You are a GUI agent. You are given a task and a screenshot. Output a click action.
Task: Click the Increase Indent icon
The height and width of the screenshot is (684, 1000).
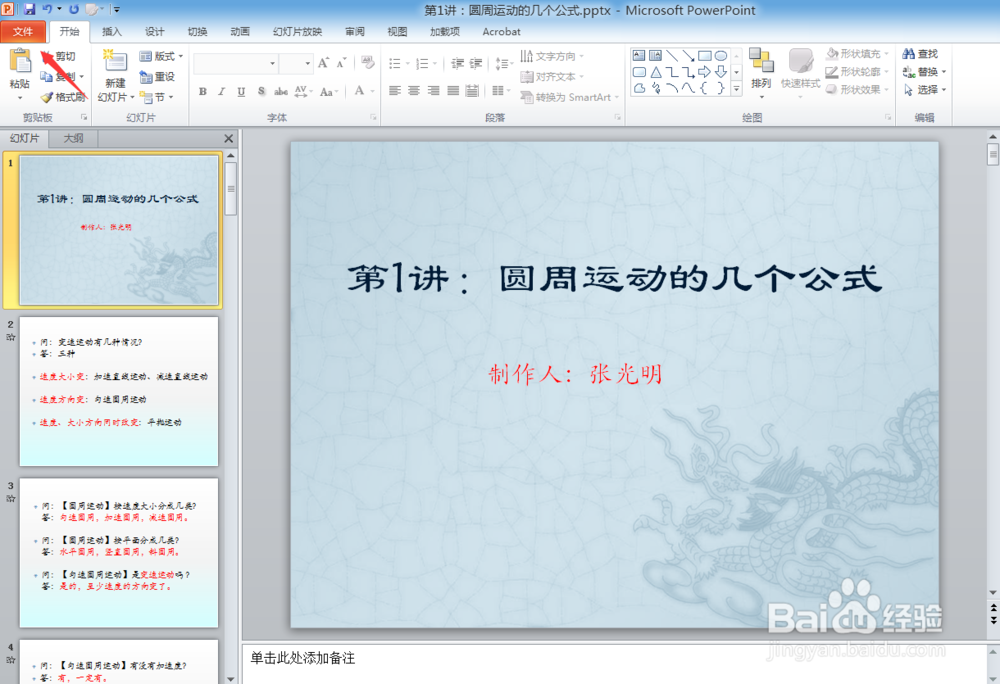coord(476,63)
